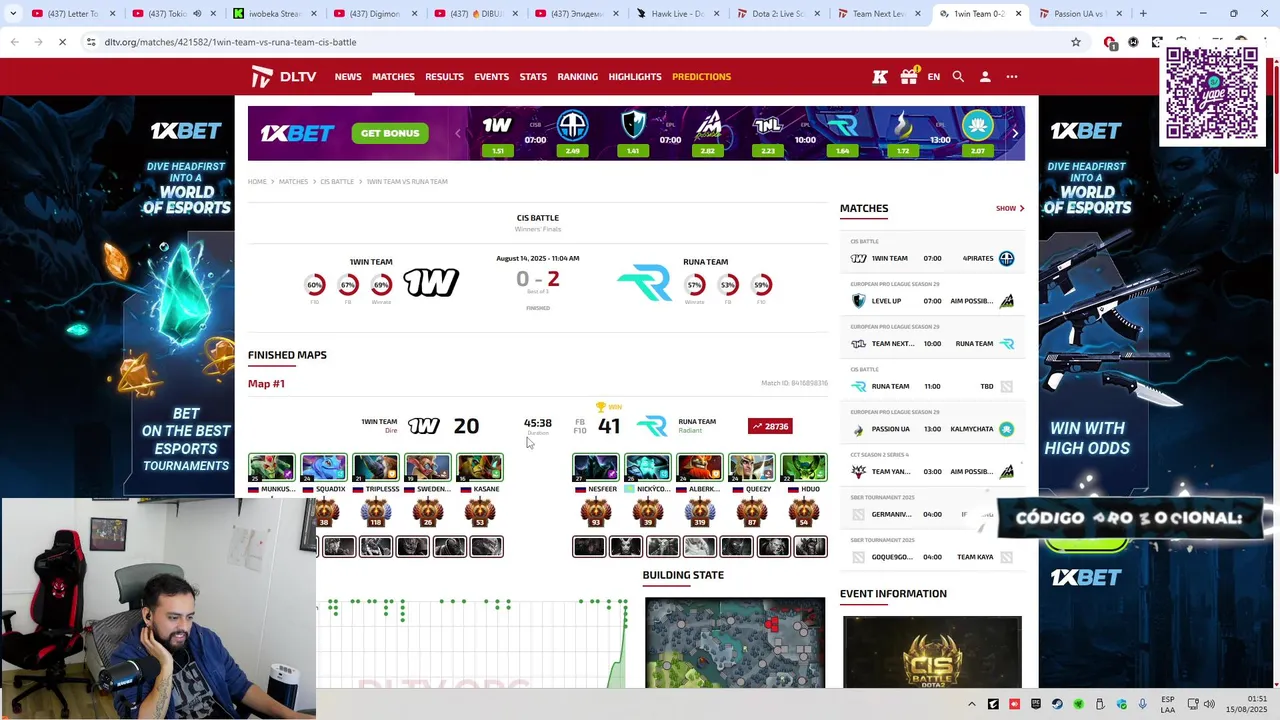This screenshot has width=1280, height=720.
Task: Open the red extension icon in browser toolbar
Action: click(x=1109, y=42)
